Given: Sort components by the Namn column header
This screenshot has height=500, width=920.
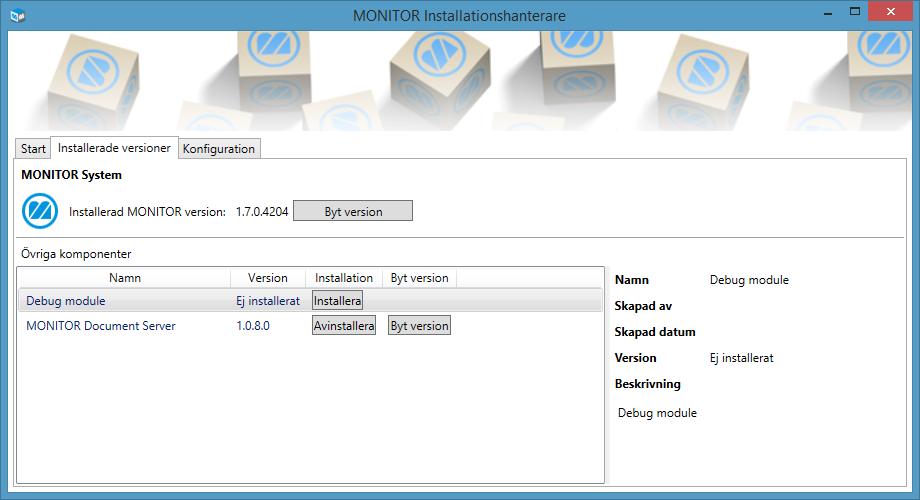Looking at the screenshot, I should click(x=124, y=278).
